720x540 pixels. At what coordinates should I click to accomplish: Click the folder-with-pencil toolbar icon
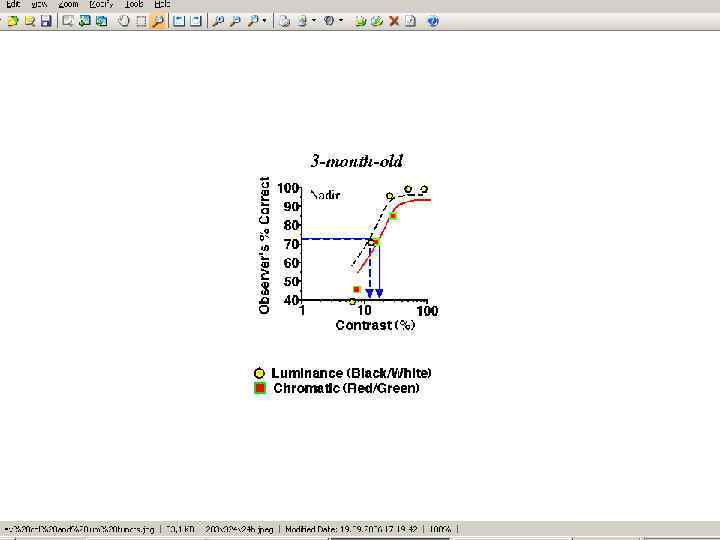[x=30, y=21]
